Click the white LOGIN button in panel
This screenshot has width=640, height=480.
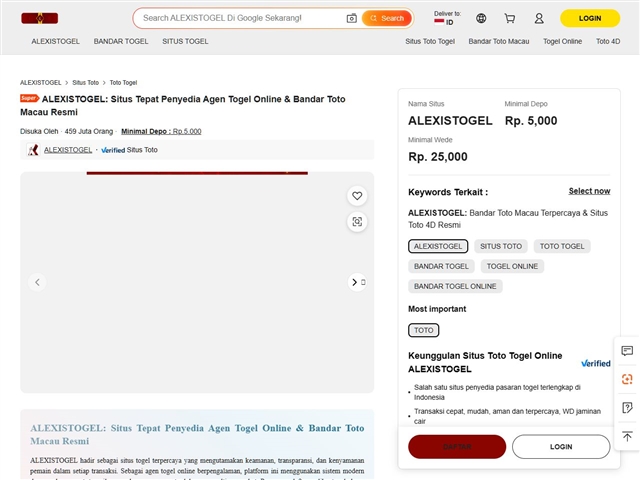click(561, 447)
